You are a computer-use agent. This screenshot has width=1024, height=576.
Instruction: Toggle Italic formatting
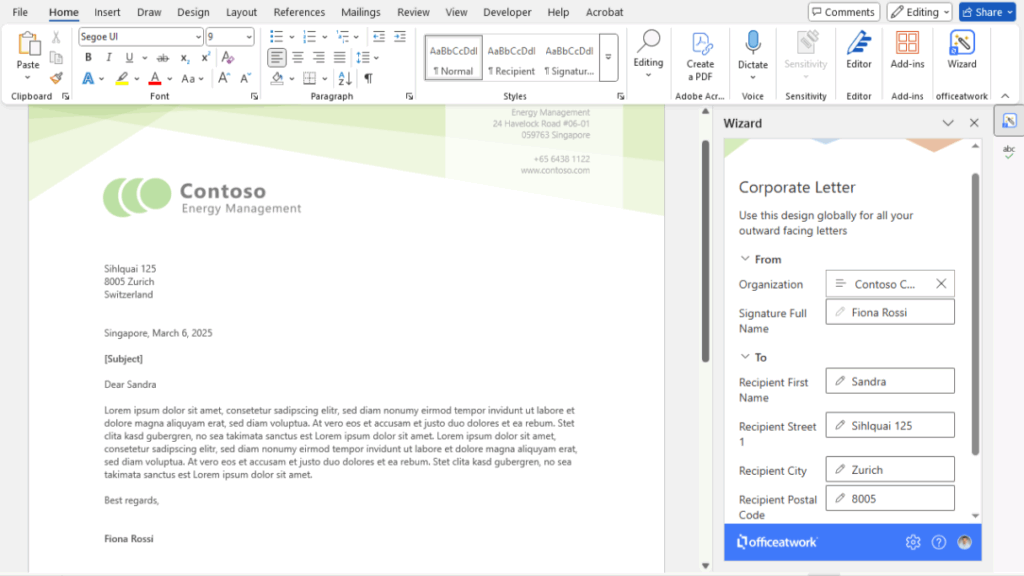[x=107, y=58]
